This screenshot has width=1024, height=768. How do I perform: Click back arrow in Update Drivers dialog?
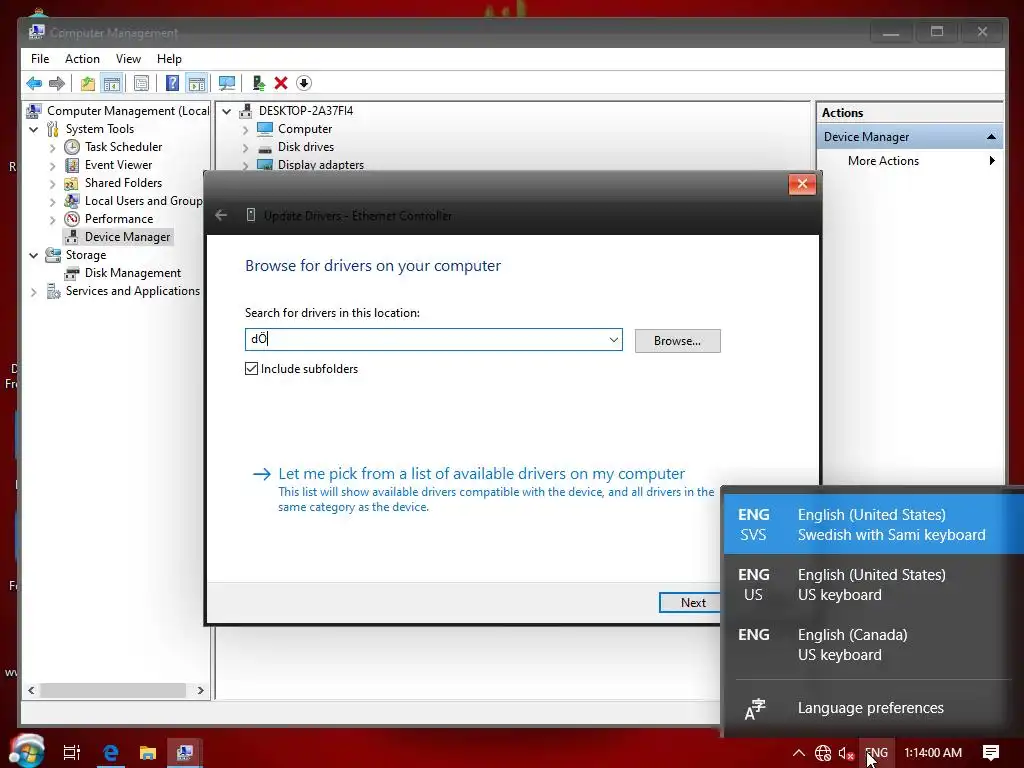[221, 215]
